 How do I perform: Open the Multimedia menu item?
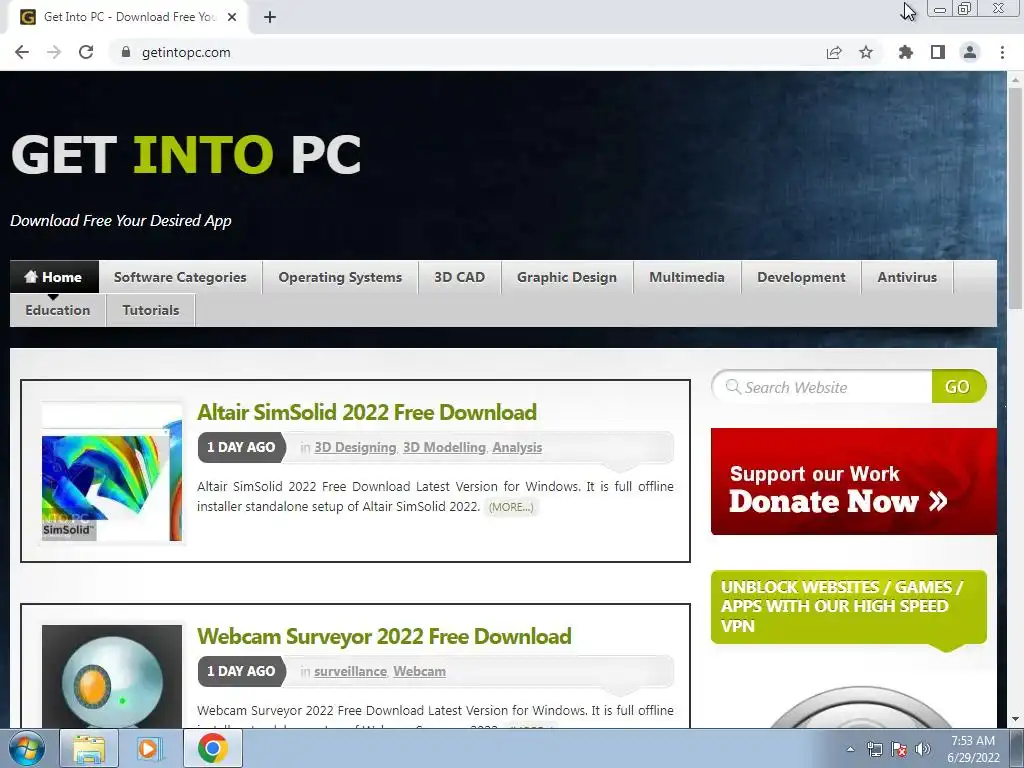687,277
